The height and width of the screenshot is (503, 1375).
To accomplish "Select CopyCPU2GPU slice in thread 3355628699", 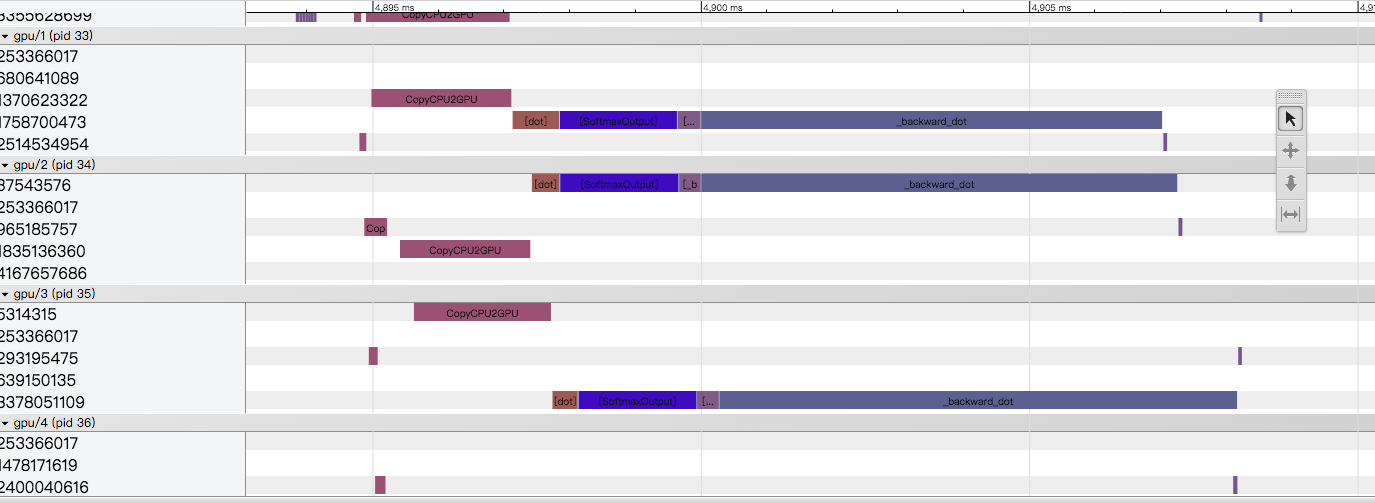I will tap(437, 16).
